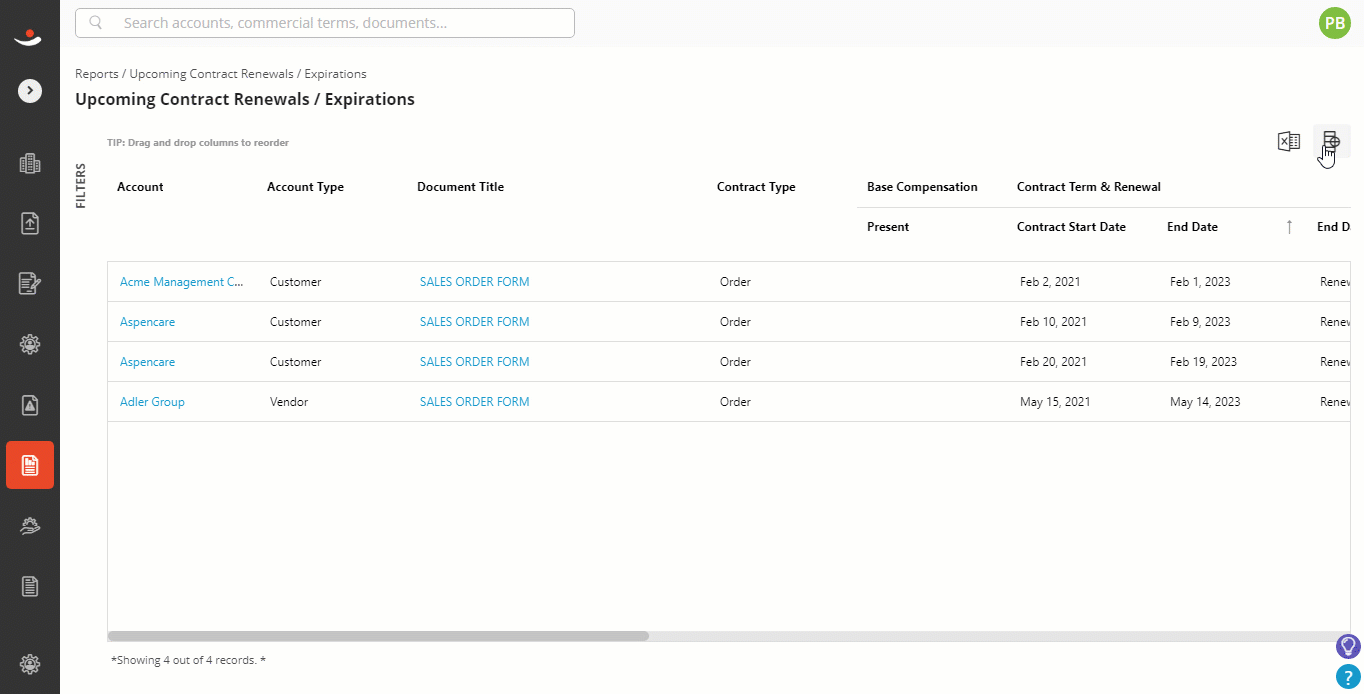The image size is (1364, 694).
Task: Click the horizontal scrollbar thumb under the table
Action: click(x=378, y=636)
